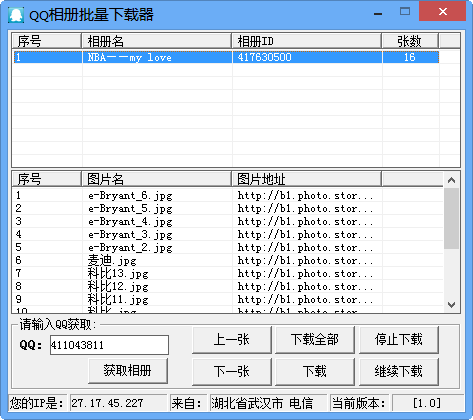Screen dimensions: 473x420
Task: Click IP address field 27.17.45.227
Action: (x=119, y=403)
